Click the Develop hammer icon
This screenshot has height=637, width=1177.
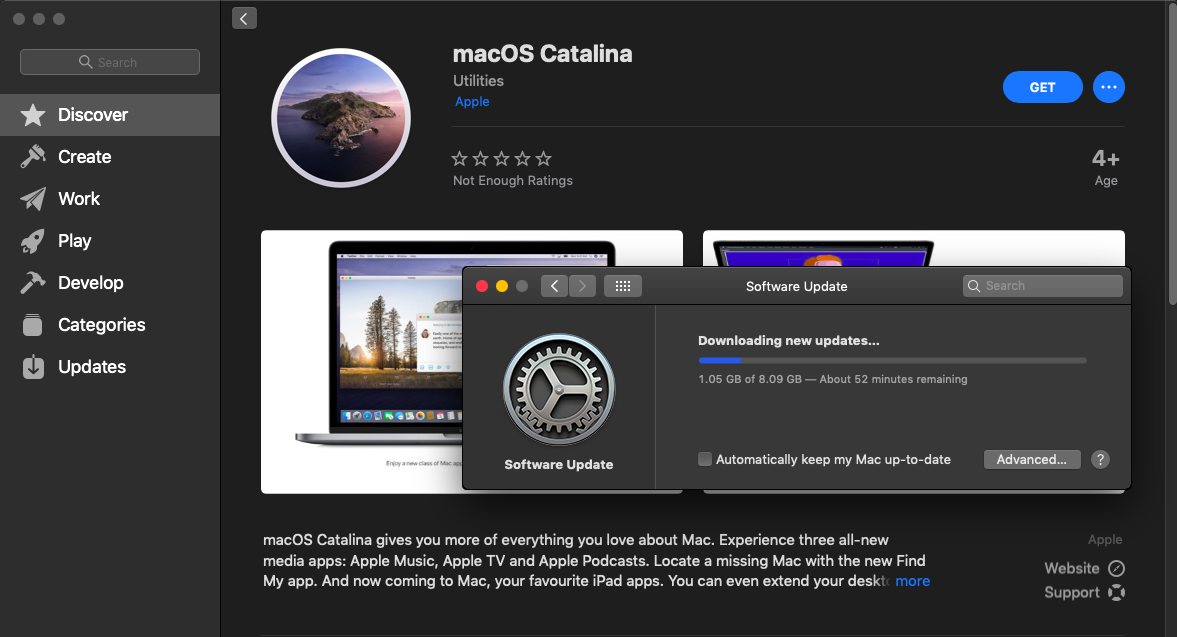tap(33, 283)
